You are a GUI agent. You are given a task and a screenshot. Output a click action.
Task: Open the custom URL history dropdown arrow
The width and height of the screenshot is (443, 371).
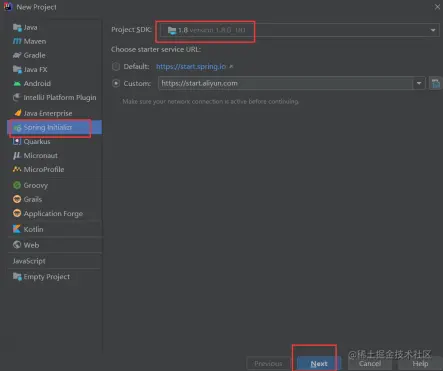(419, 83)
